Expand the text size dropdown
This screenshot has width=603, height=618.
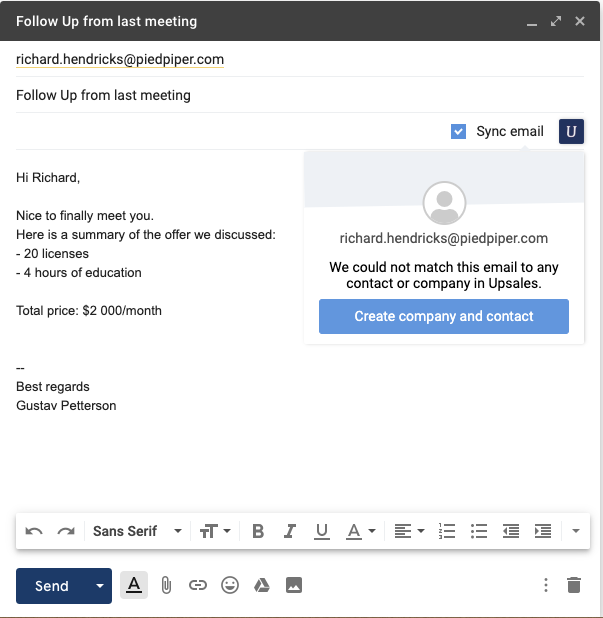point(215,531)
